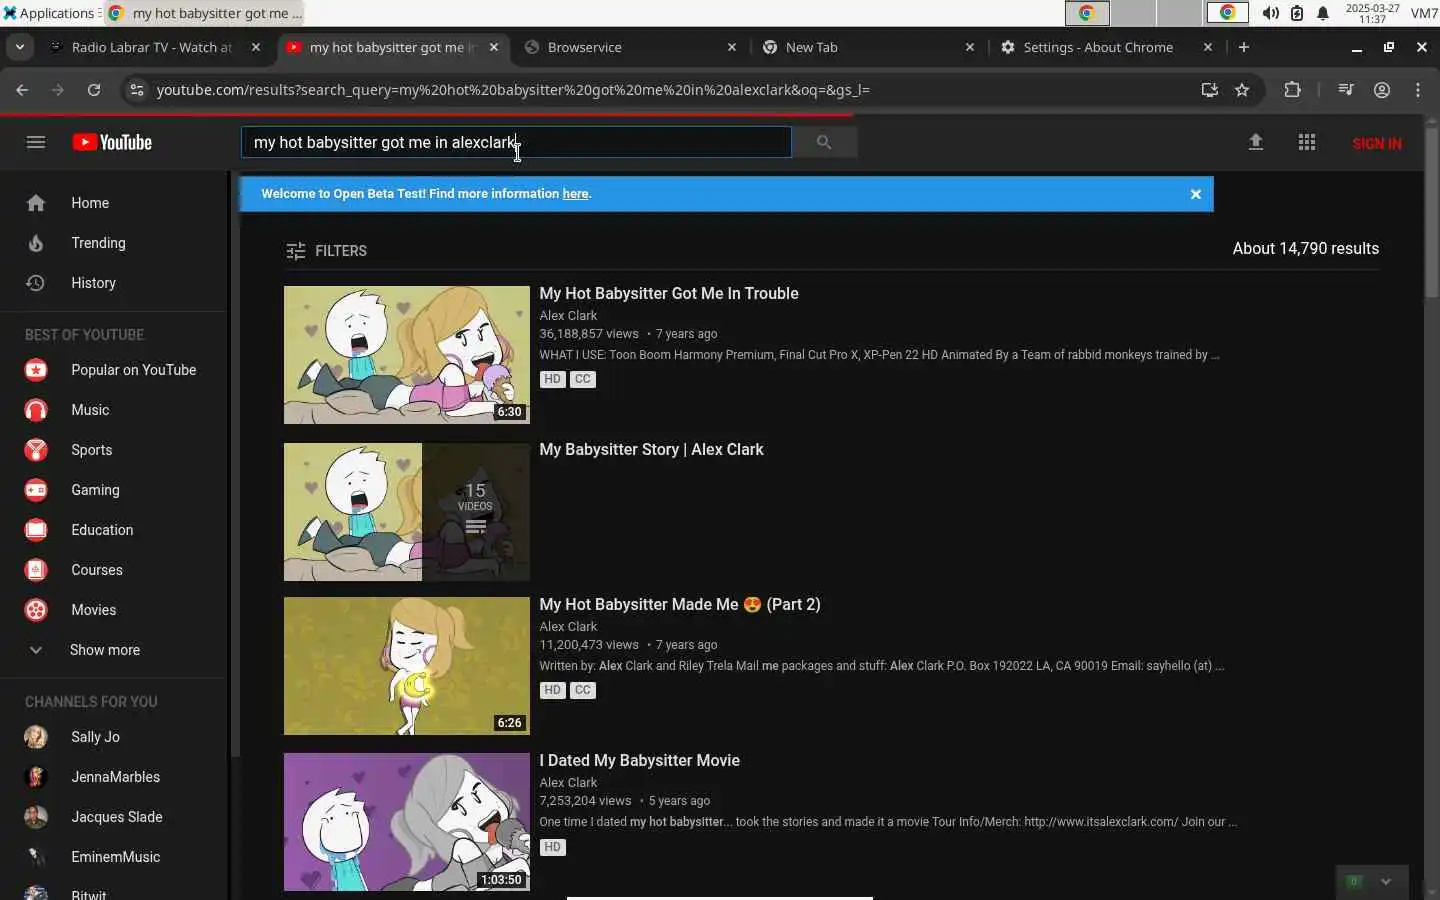Open I Dated My Babysitter Movie title
Viewport: 1440px width, 900px height.
640,761
